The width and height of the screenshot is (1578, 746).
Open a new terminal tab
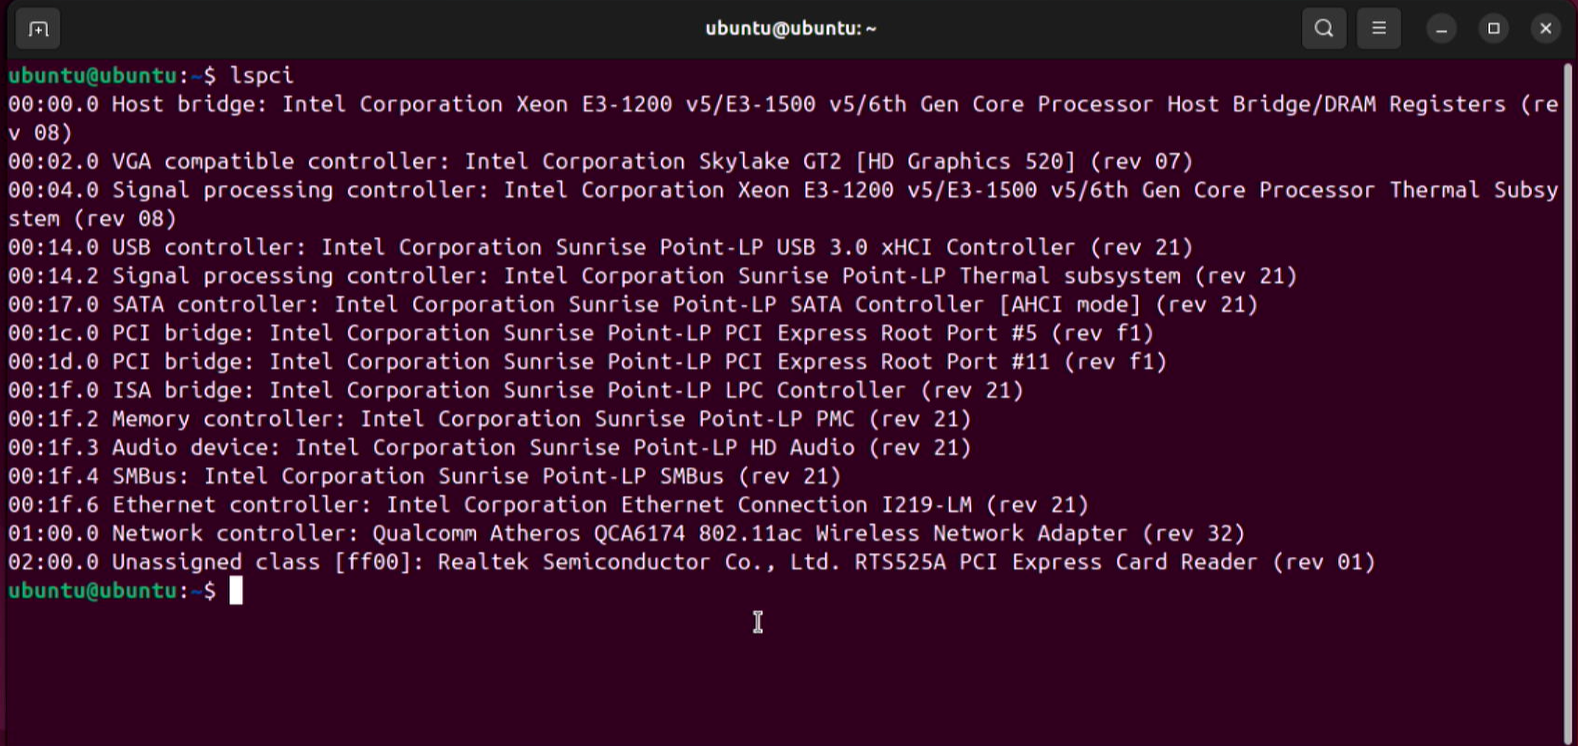[38, 29]
